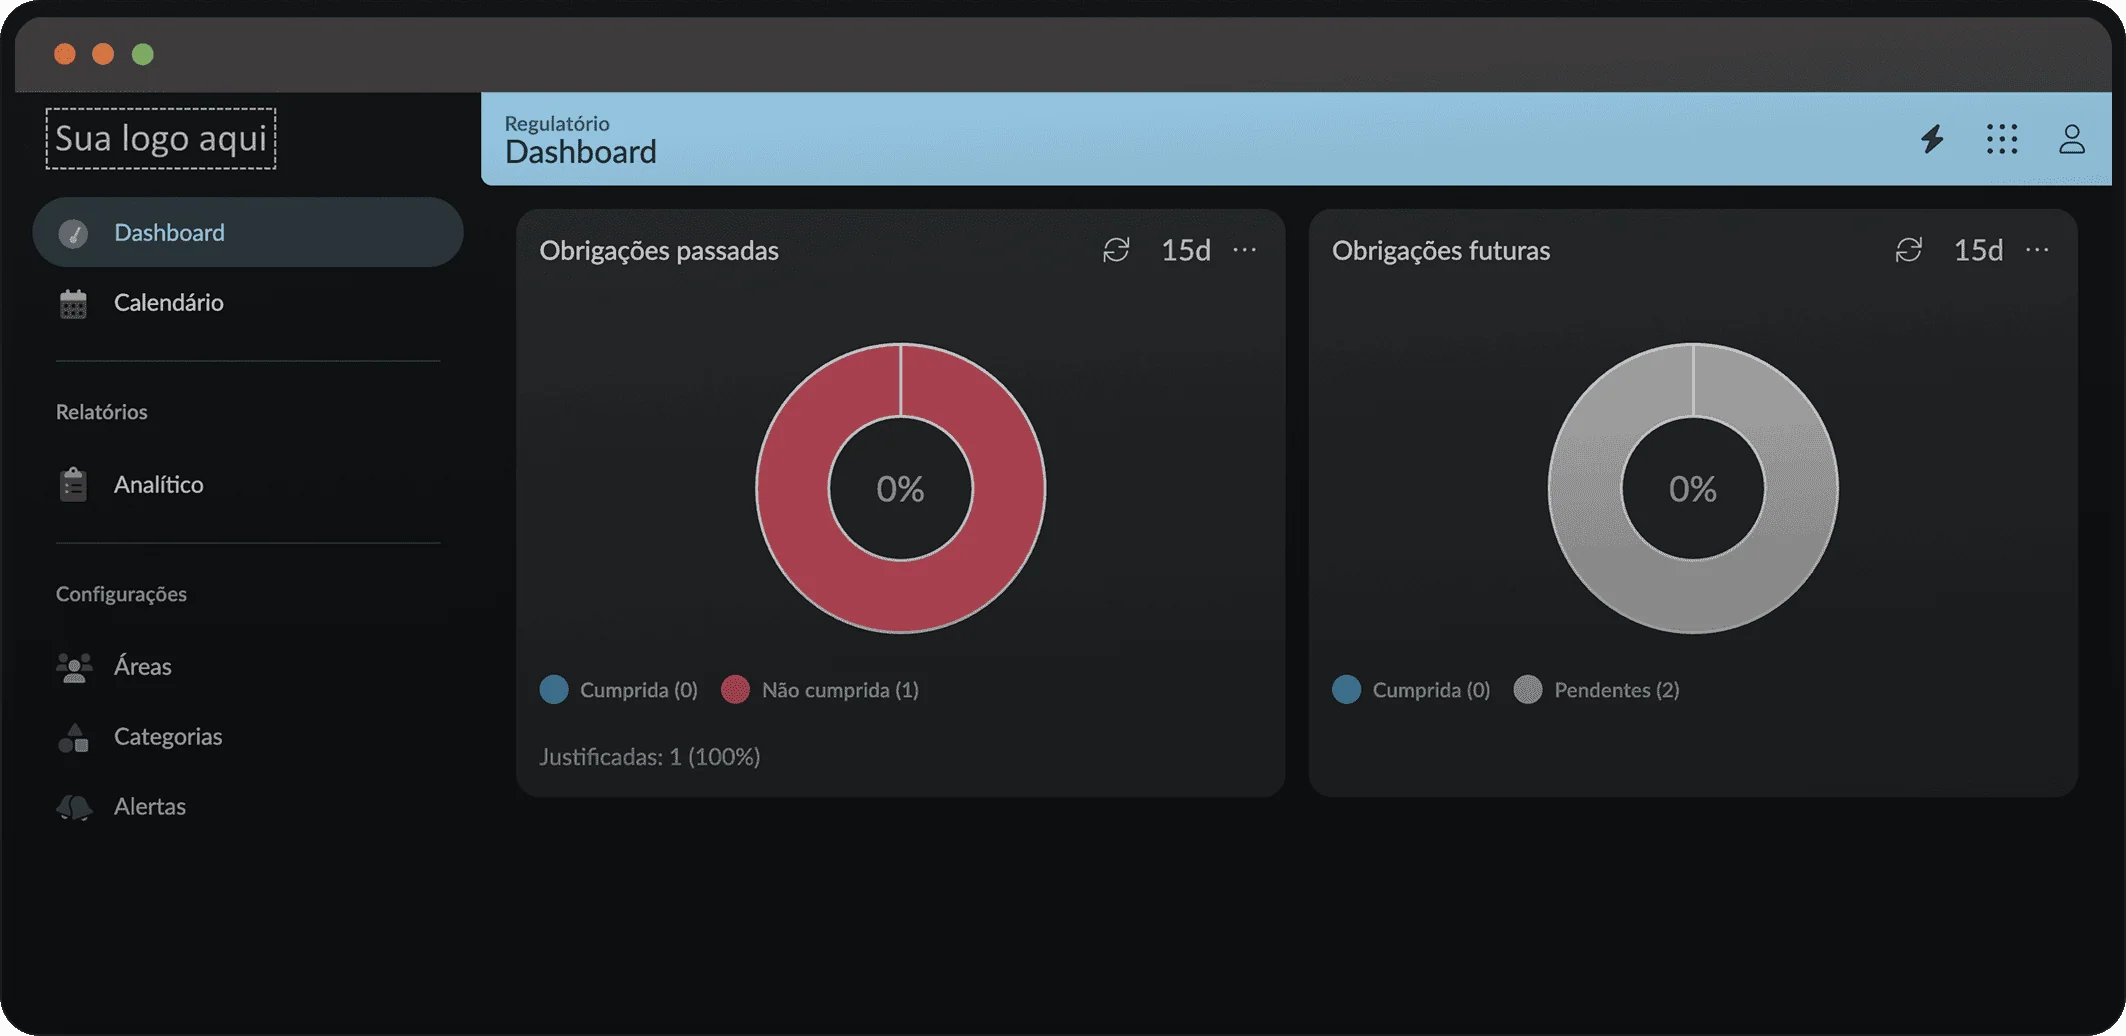Open more options for Obrigações futuras

(2037, 250)
